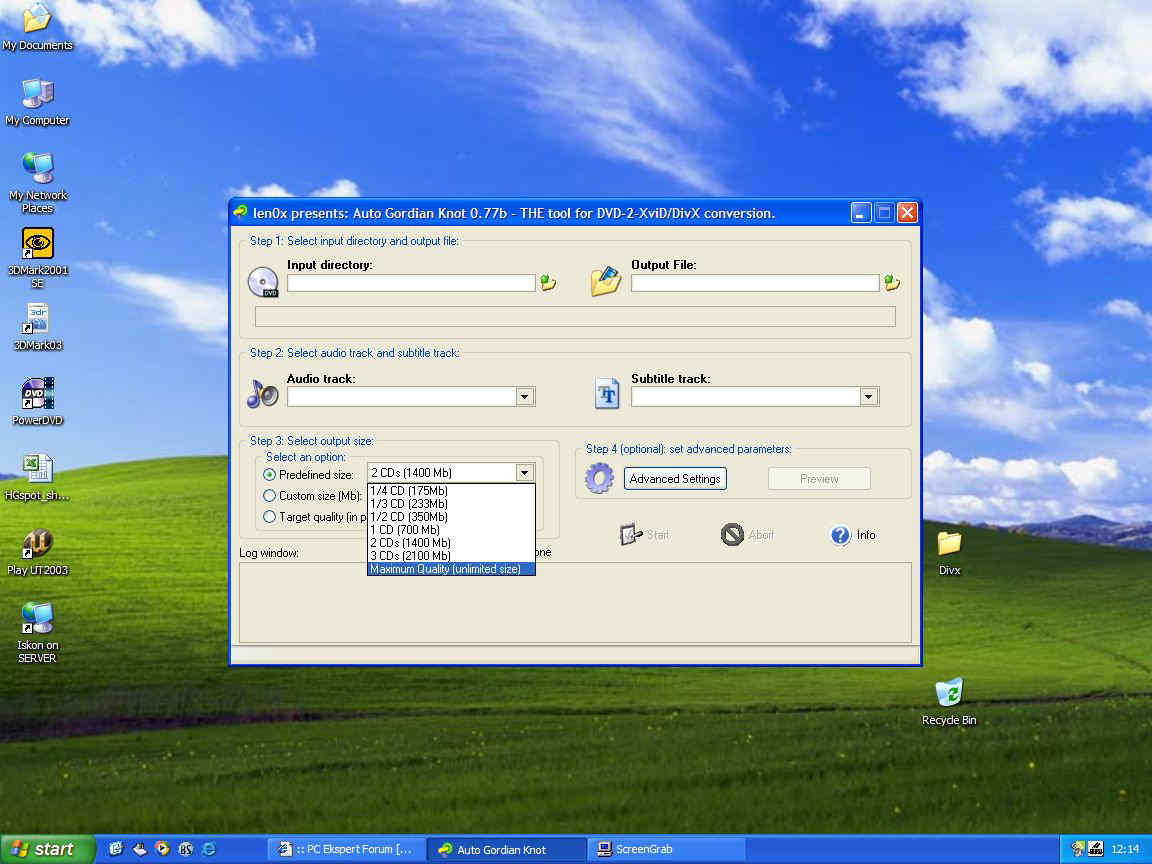Click the Advanced Settings button
This screenshot has height=864, width=1152.
675,479
